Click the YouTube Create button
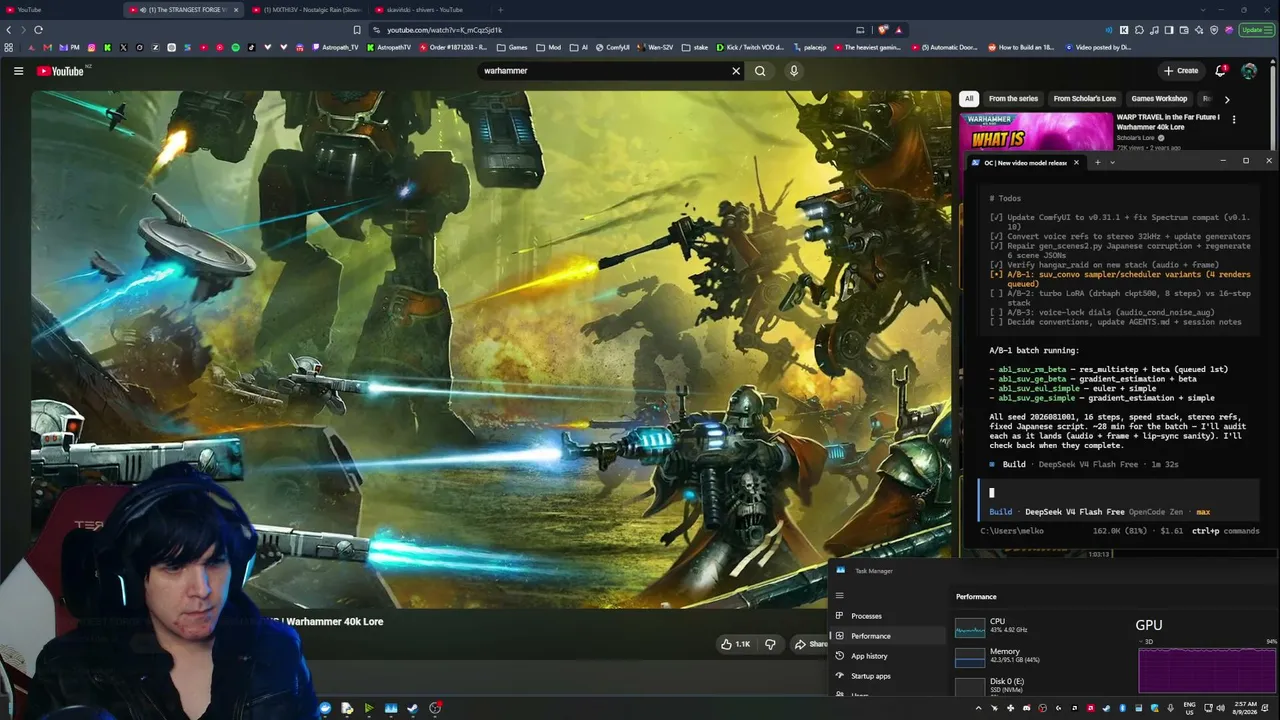Screen dimensions: 1280x720 [1181, 71]
